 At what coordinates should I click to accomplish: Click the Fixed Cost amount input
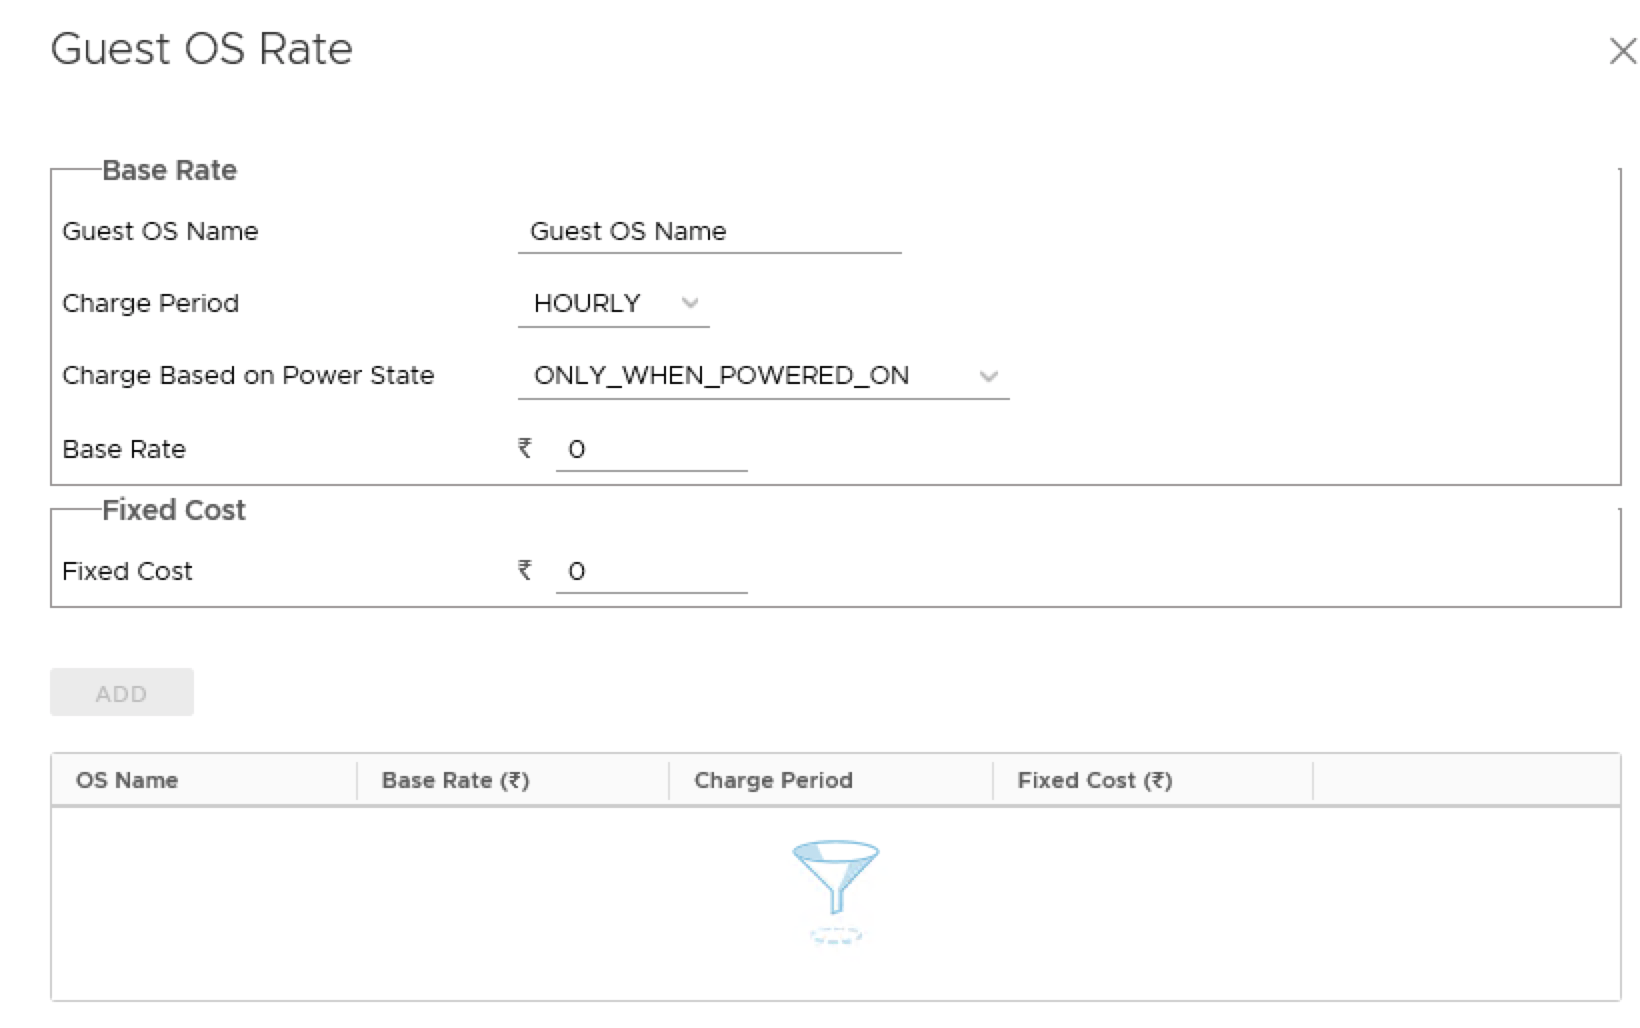pos(651,571)
